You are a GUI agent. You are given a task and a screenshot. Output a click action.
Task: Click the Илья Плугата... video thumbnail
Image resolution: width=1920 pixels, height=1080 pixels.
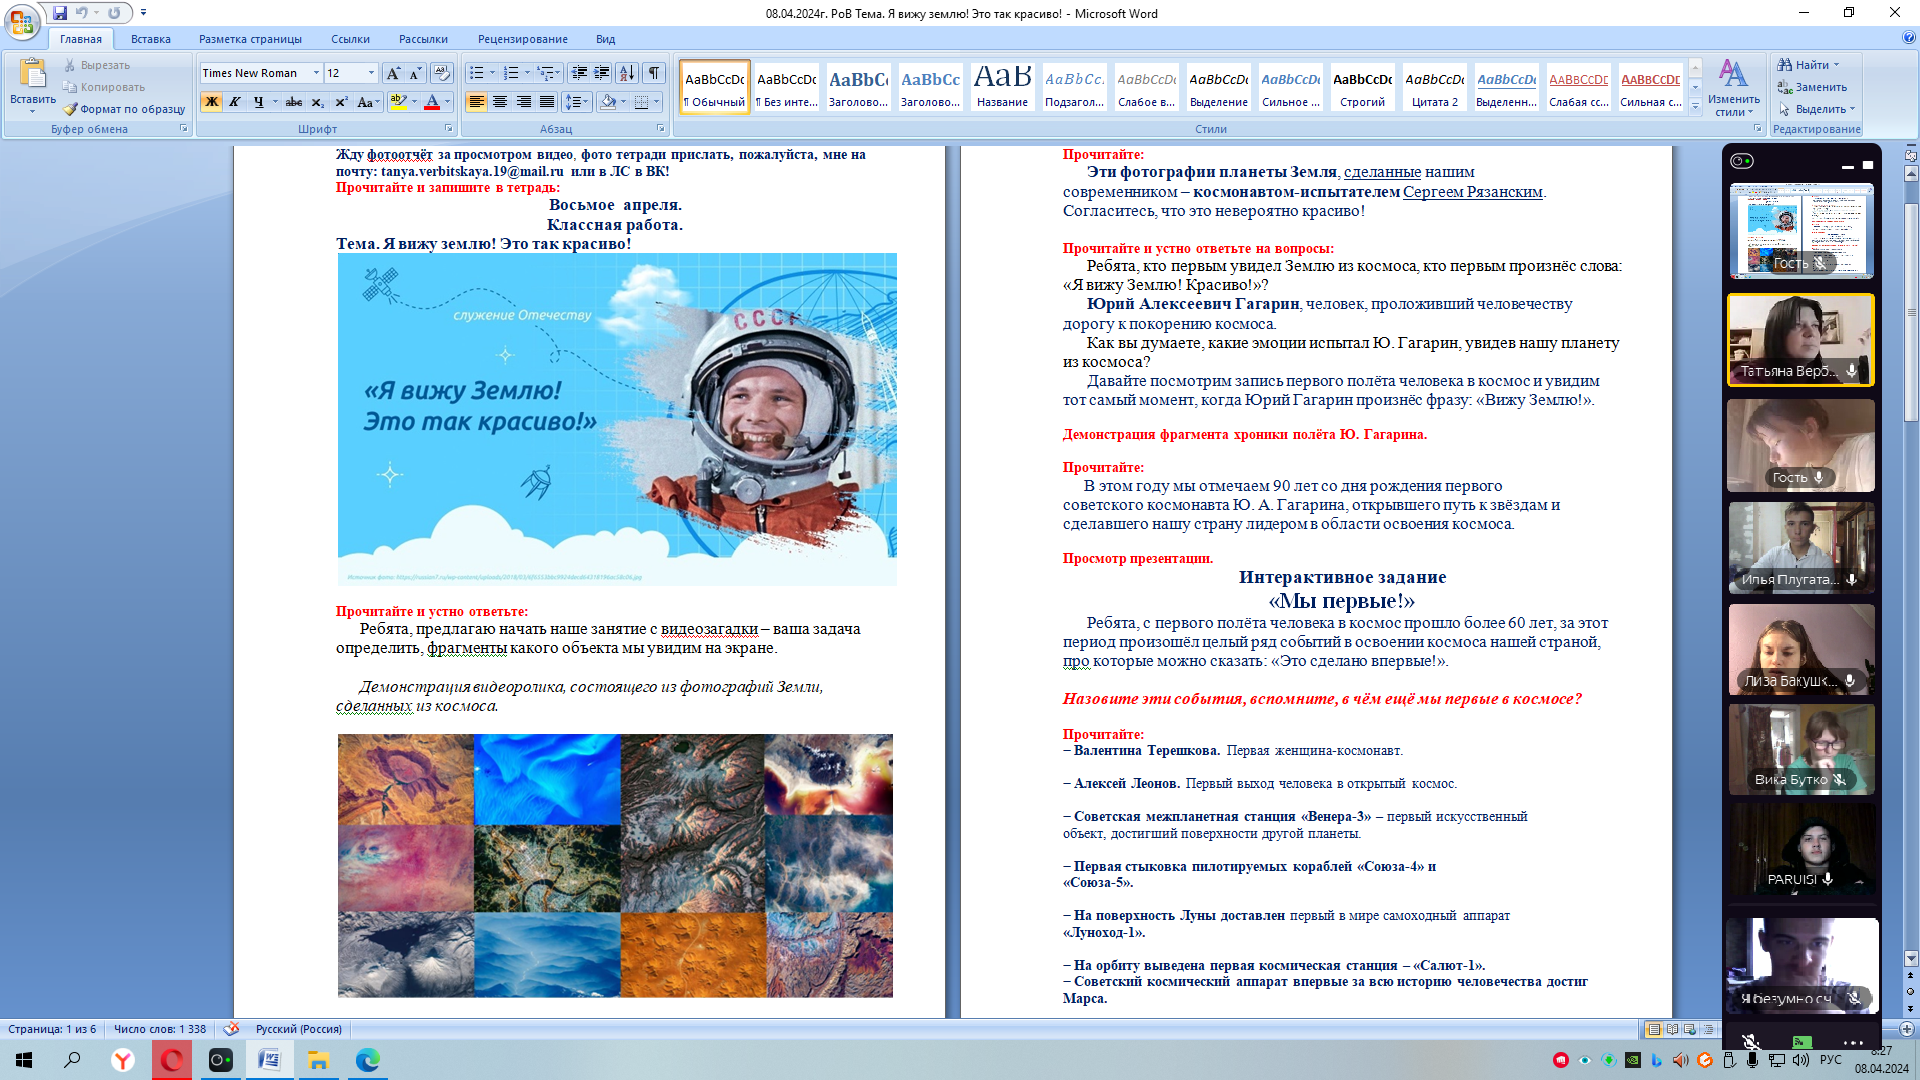(1801, 548)
